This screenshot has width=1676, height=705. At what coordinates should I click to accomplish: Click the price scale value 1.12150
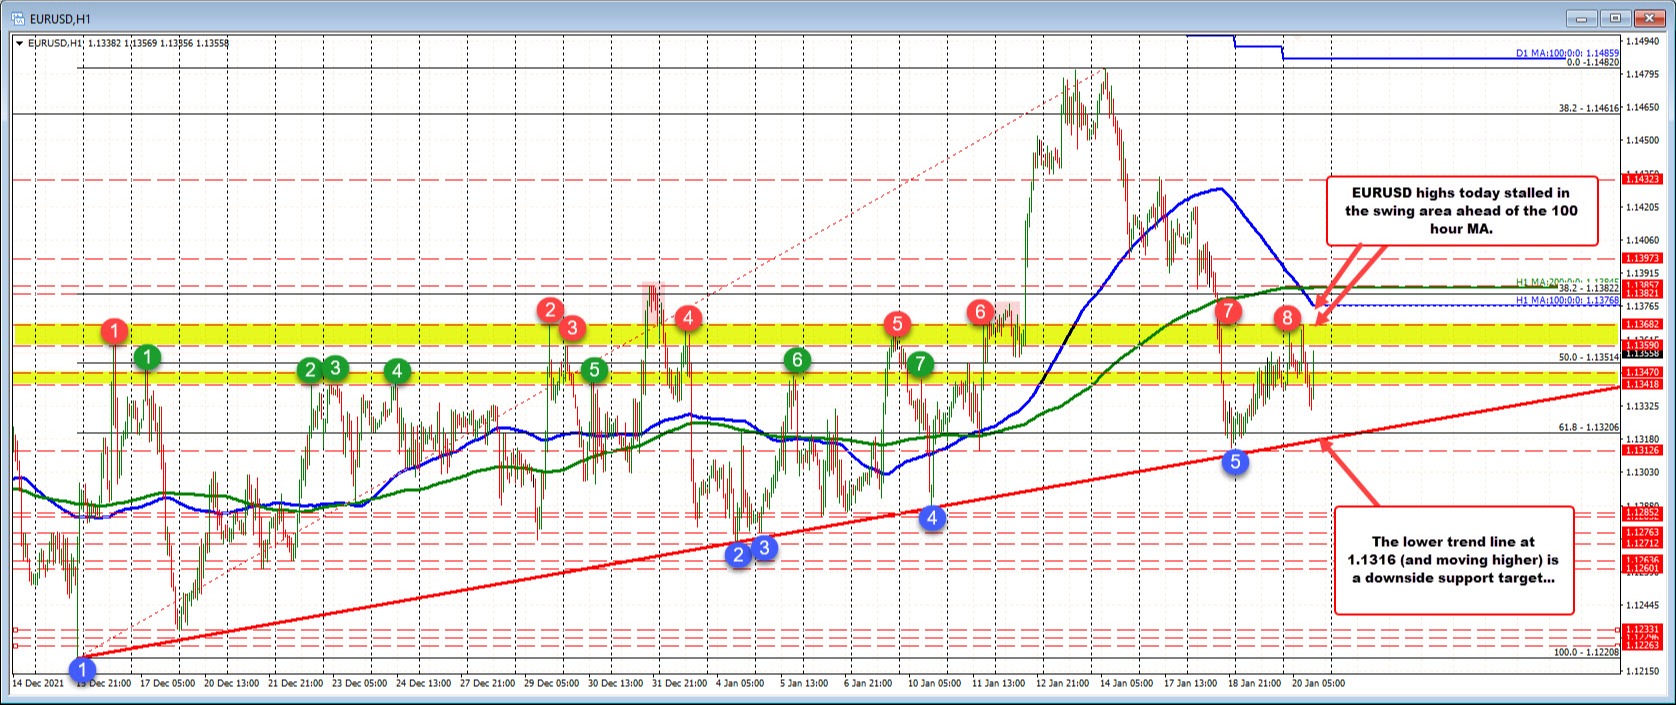[1644, 671]
